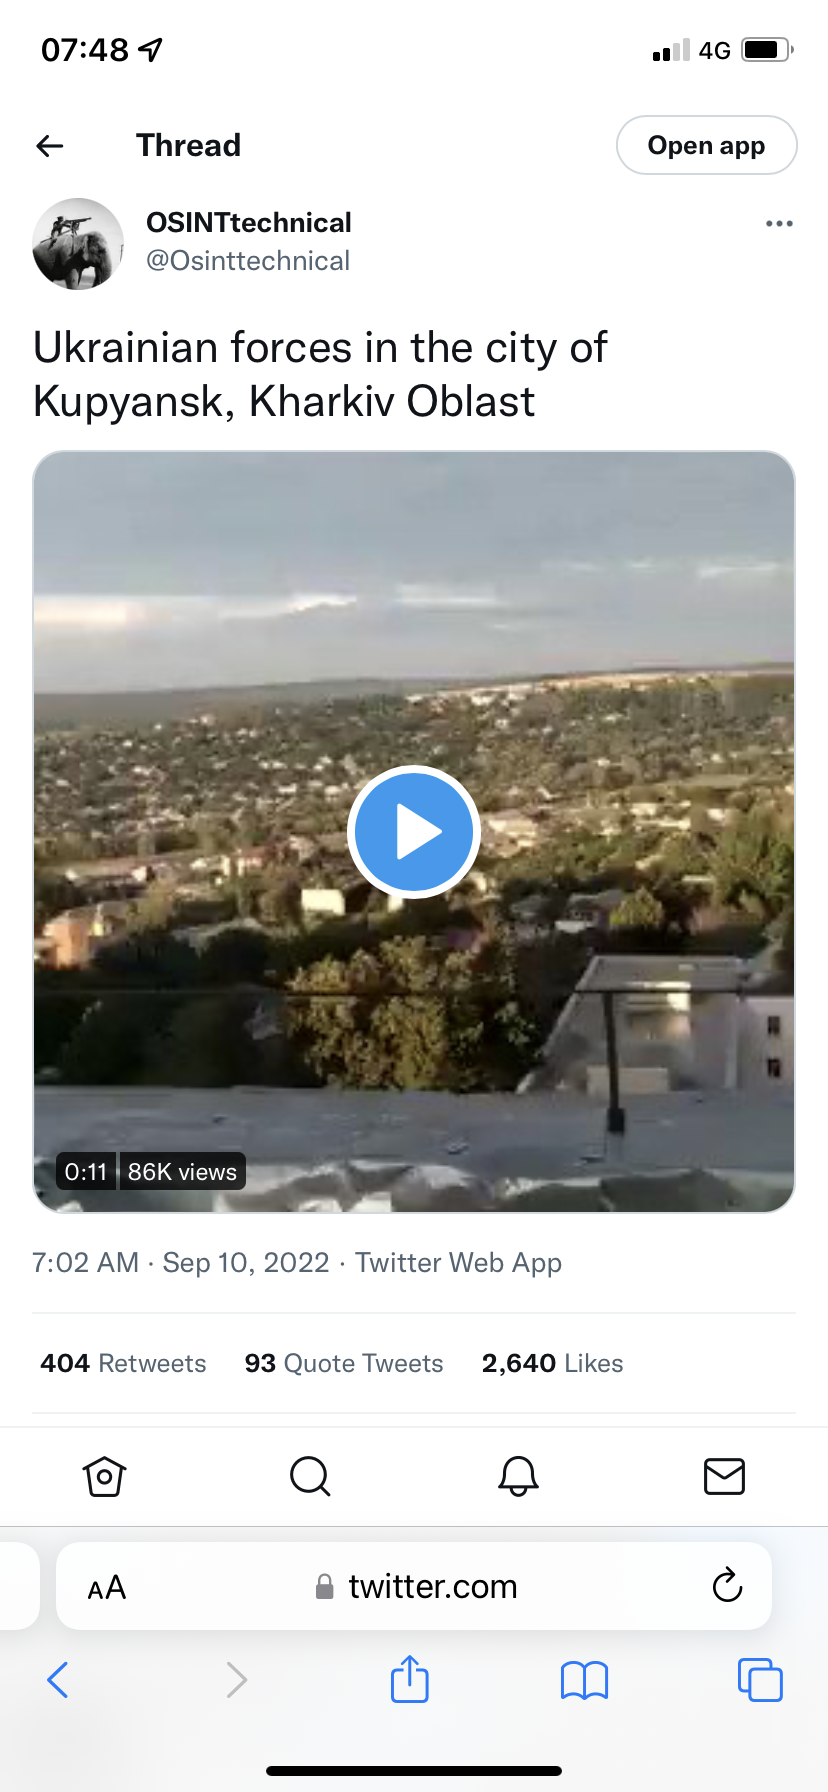Open Safari bookmarks book icon

(x=584, y=1680)
